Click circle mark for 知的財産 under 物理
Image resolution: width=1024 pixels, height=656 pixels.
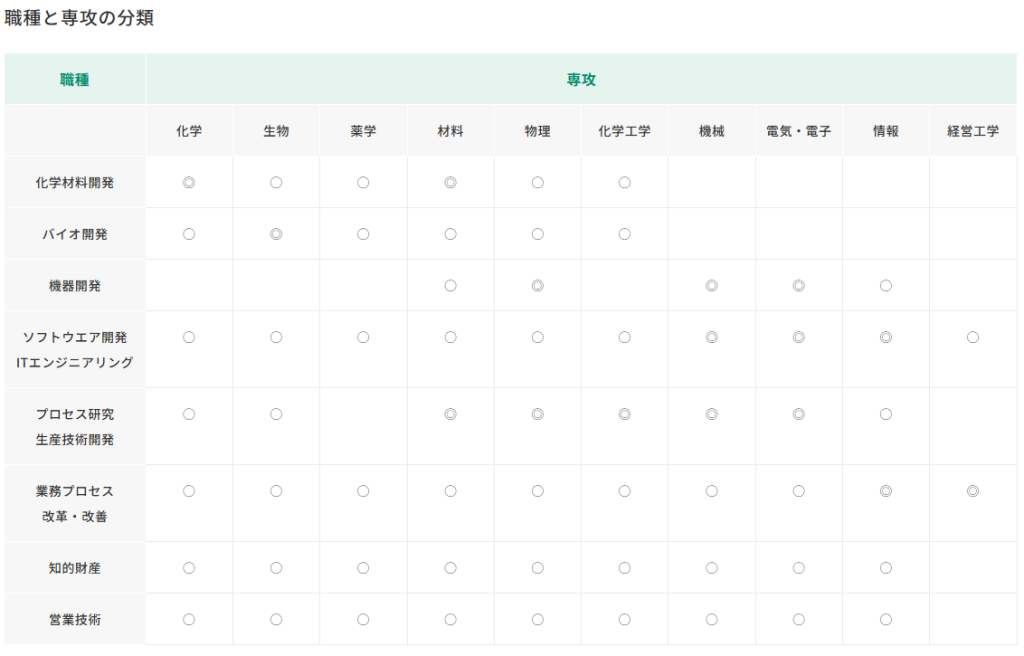point(537,568)
